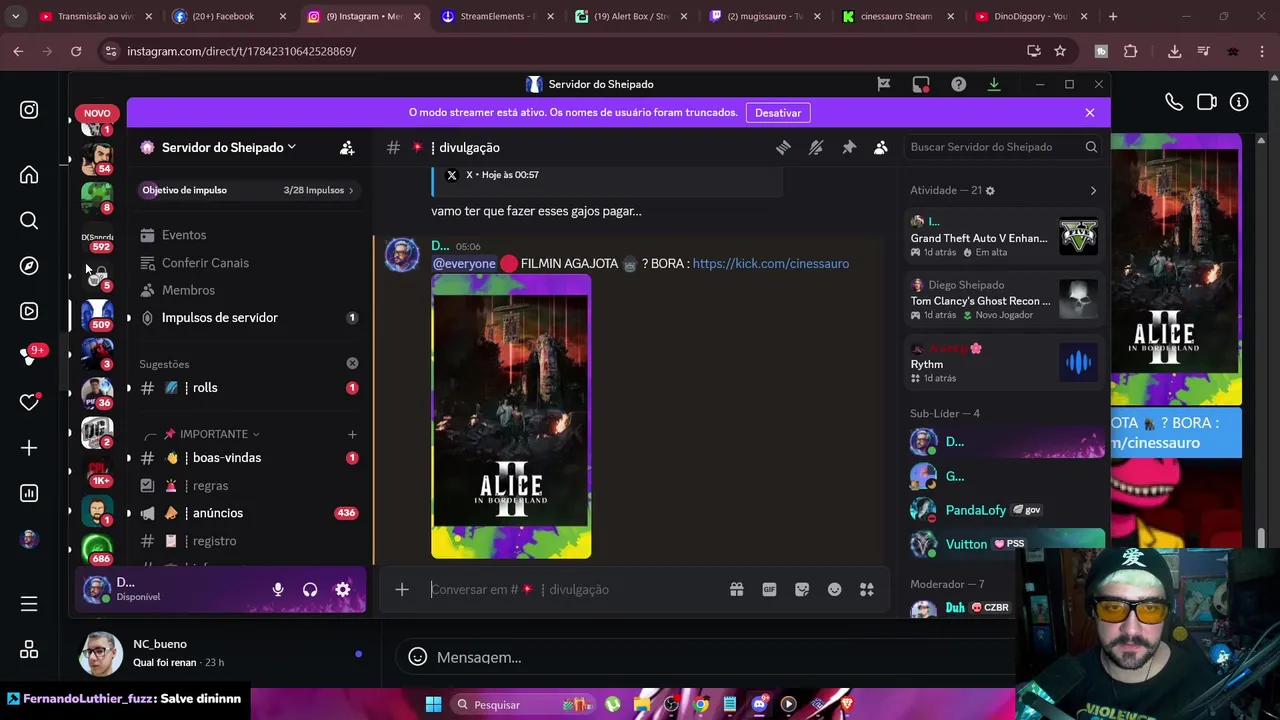Open Discord notification settings bell icon

point(816,147)
